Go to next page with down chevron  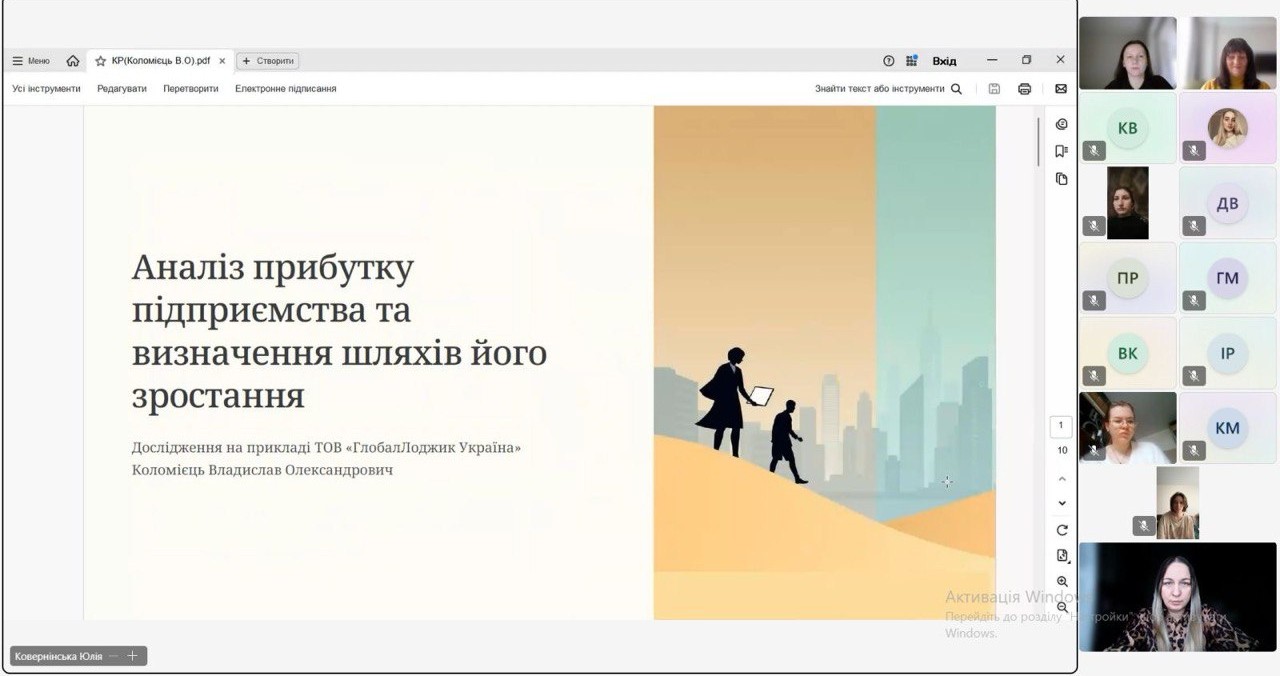tap(1062, 503)
